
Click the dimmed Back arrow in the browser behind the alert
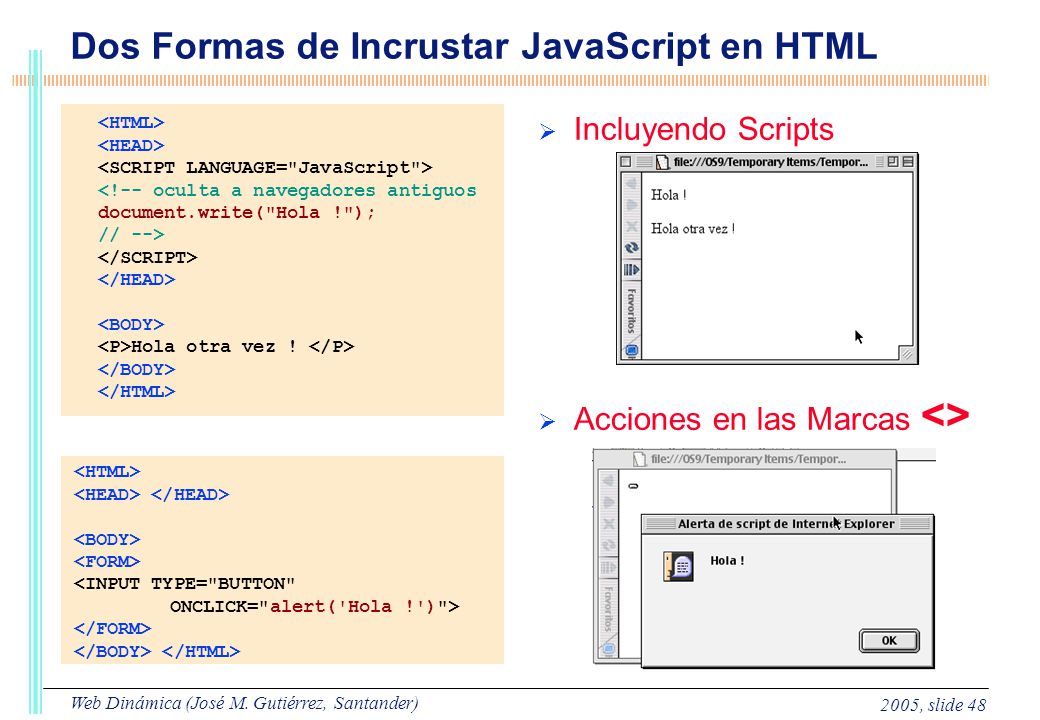[608, 481]
